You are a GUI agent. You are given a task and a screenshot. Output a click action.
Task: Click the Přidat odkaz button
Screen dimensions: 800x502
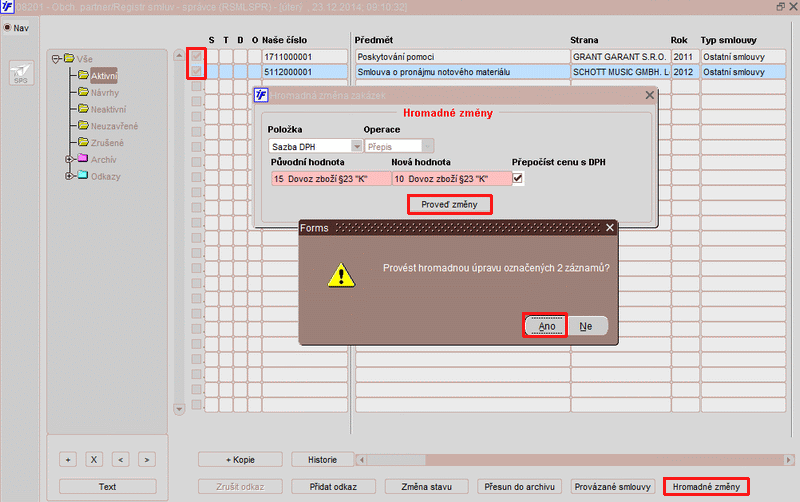point(334,487)
